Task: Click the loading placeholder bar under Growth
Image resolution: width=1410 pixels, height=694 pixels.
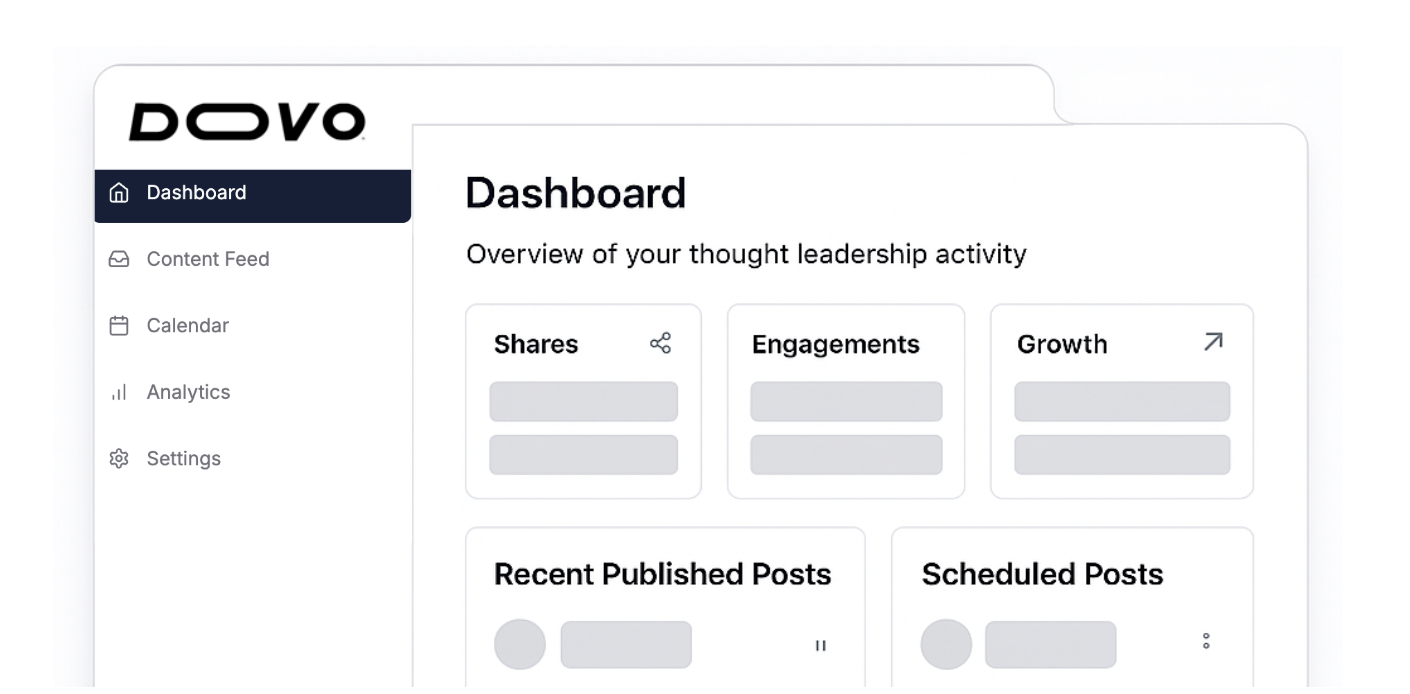Action: coord(1121,401)
